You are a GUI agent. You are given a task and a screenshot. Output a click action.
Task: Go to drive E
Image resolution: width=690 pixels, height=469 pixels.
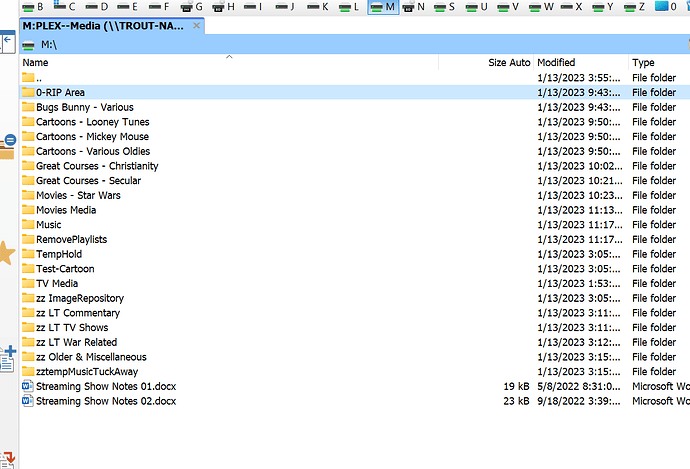click(128, 7)
